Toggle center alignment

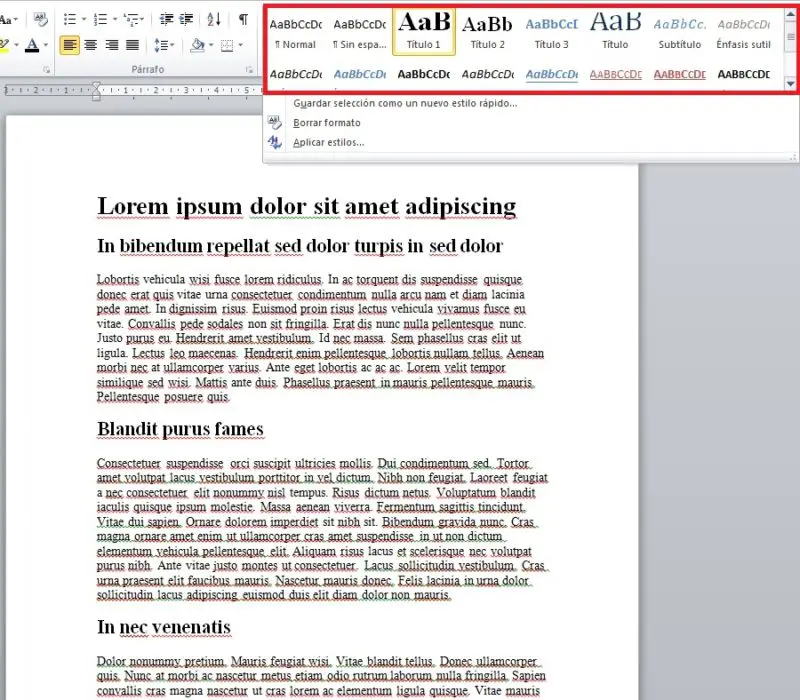click(91, 45)
